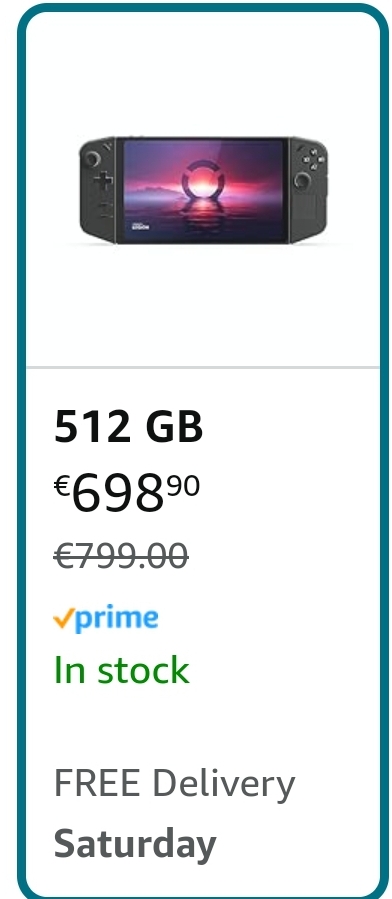Click the ABXY buttons on the console image
Screen dimensions: 392x899
pyautogui.click(x=313, y=159)
